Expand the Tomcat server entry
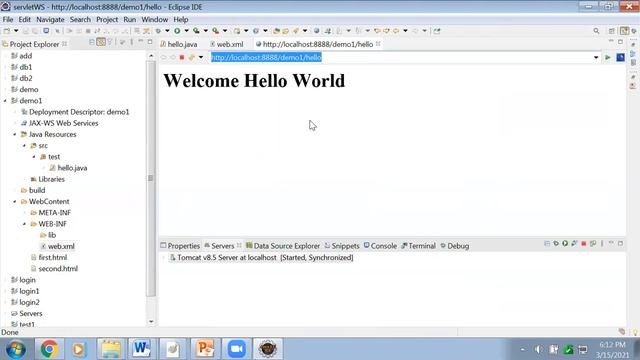This screenshot has height=360, width=640. pos(164,258)
